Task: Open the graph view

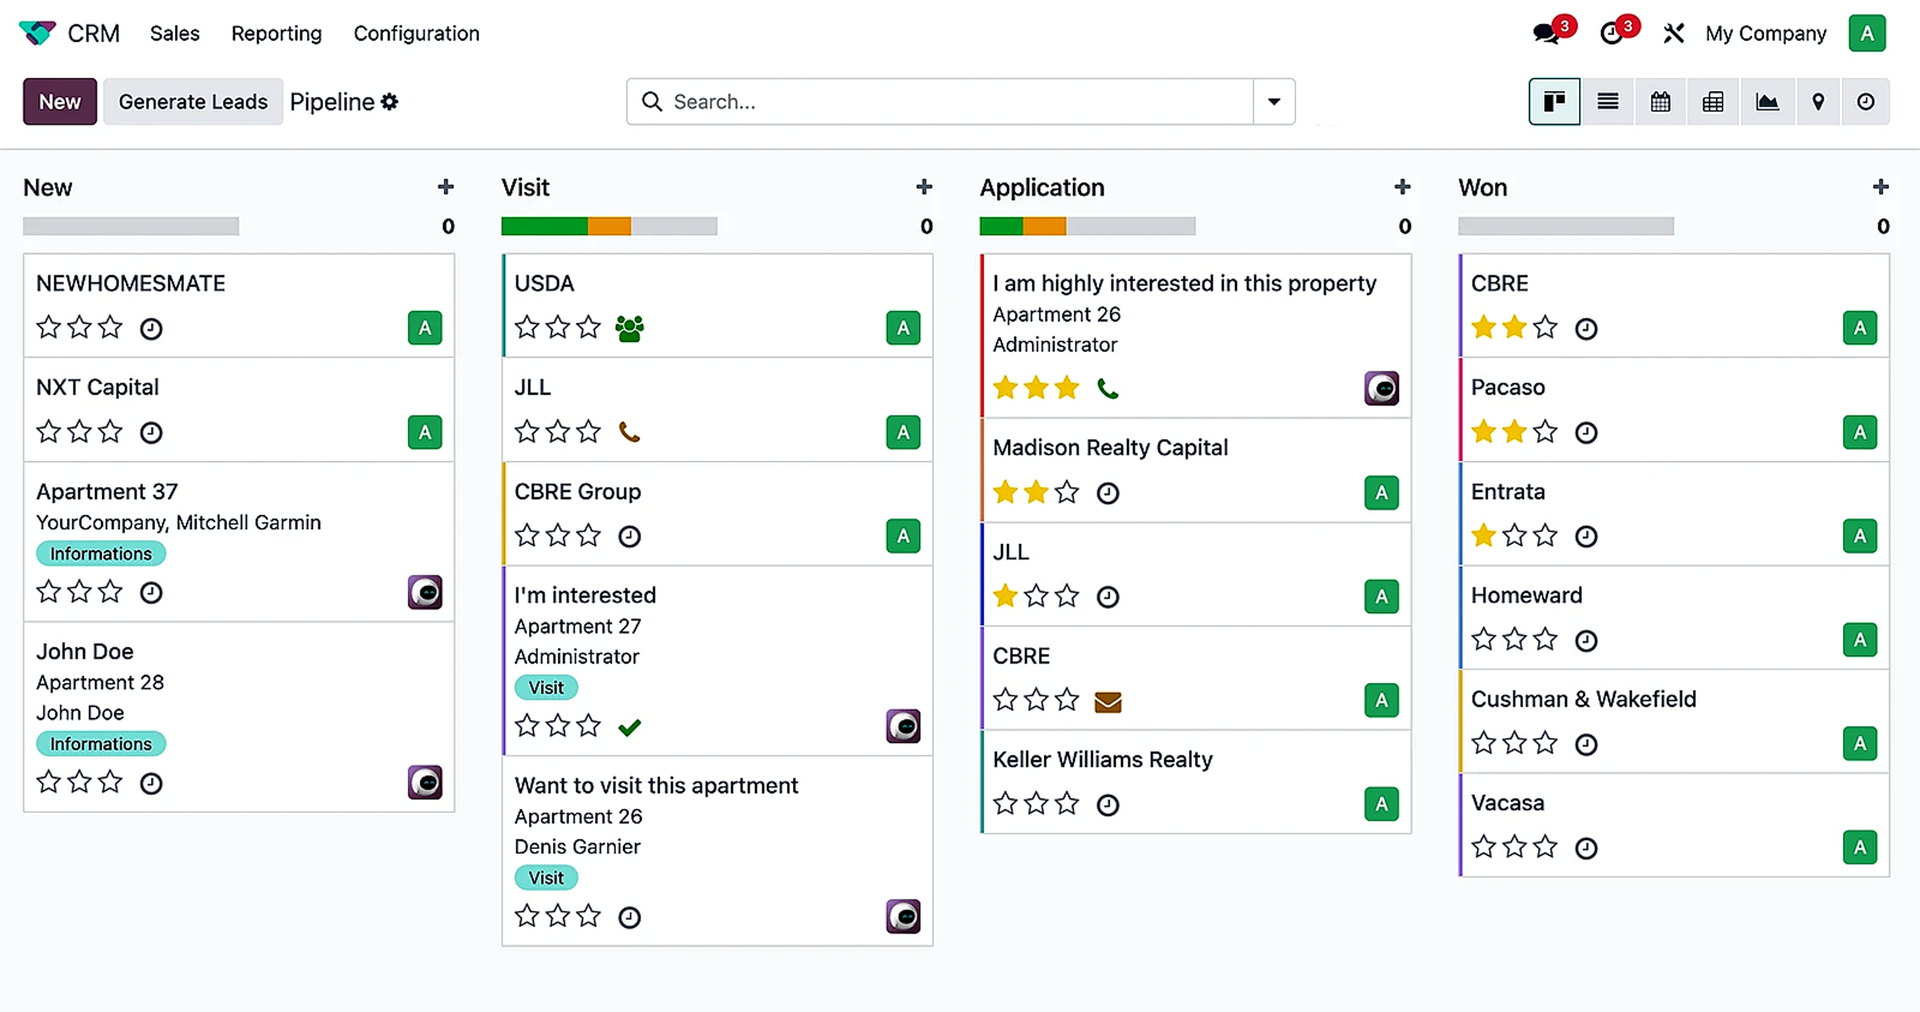Action: pos(1767,102)
